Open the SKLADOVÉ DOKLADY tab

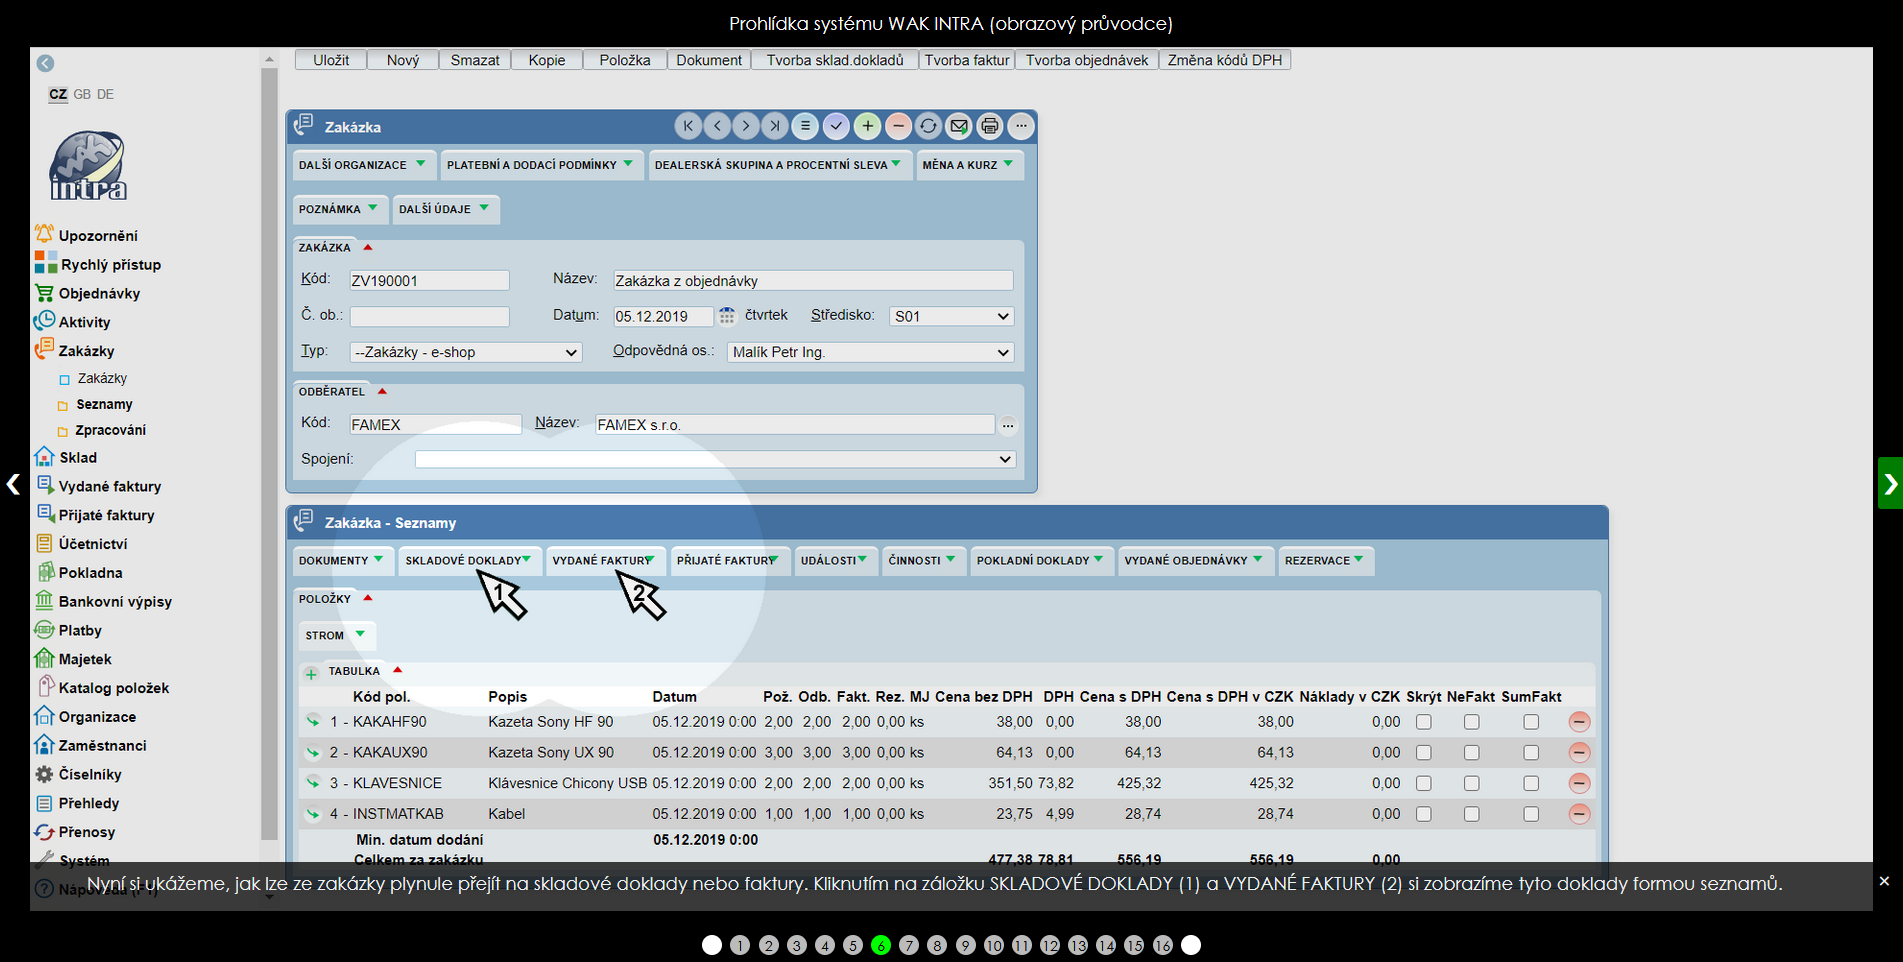click(467, 561)
